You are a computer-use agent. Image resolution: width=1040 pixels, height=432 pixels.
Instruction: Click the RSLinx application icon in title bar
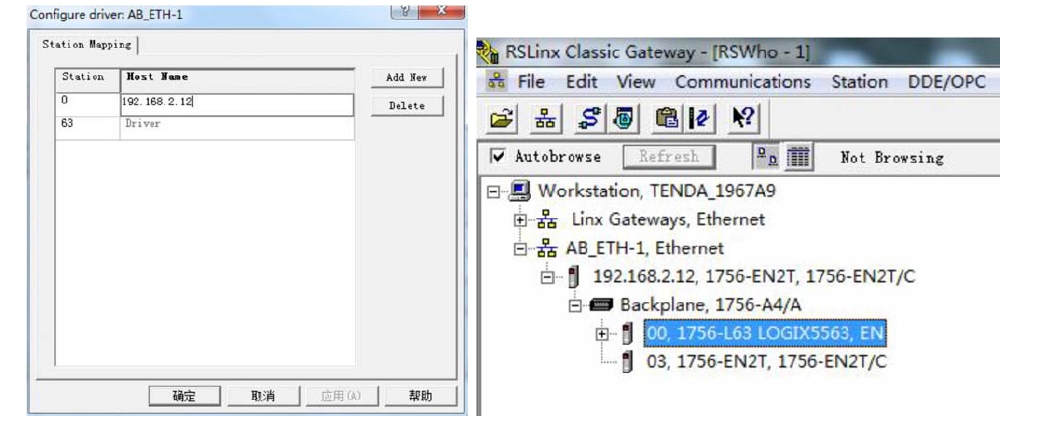click(489, 52)
